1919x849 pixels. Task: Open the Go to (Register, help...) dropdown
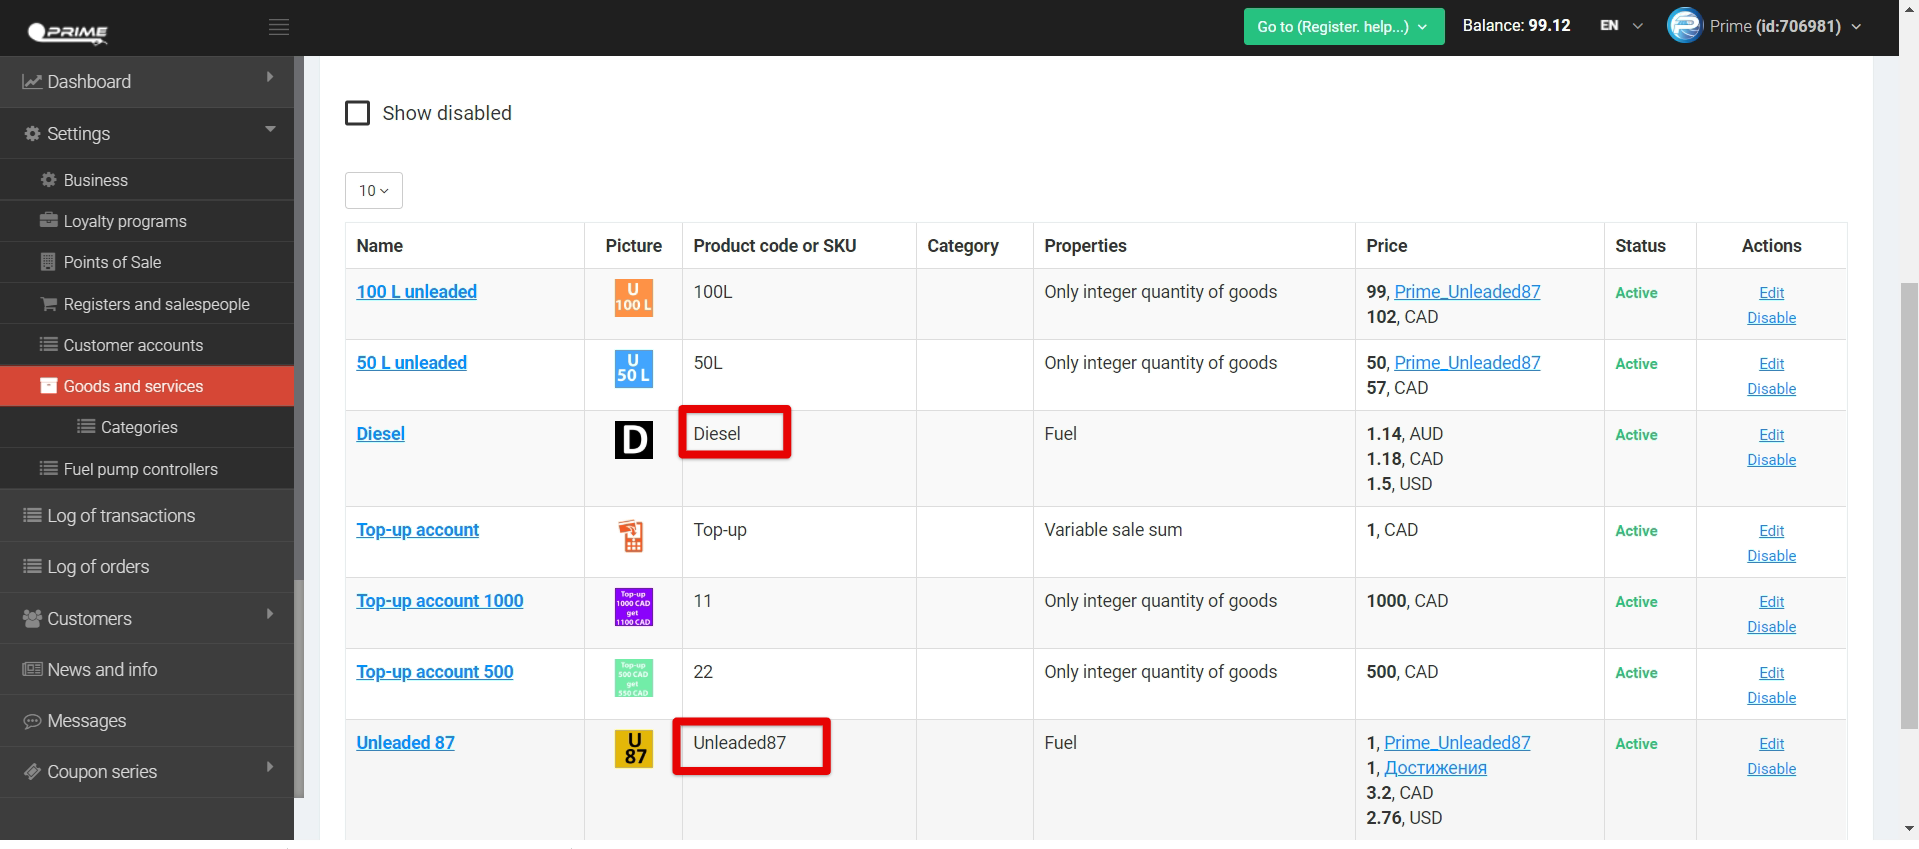pyautogui.click(x=1343, y=27)
